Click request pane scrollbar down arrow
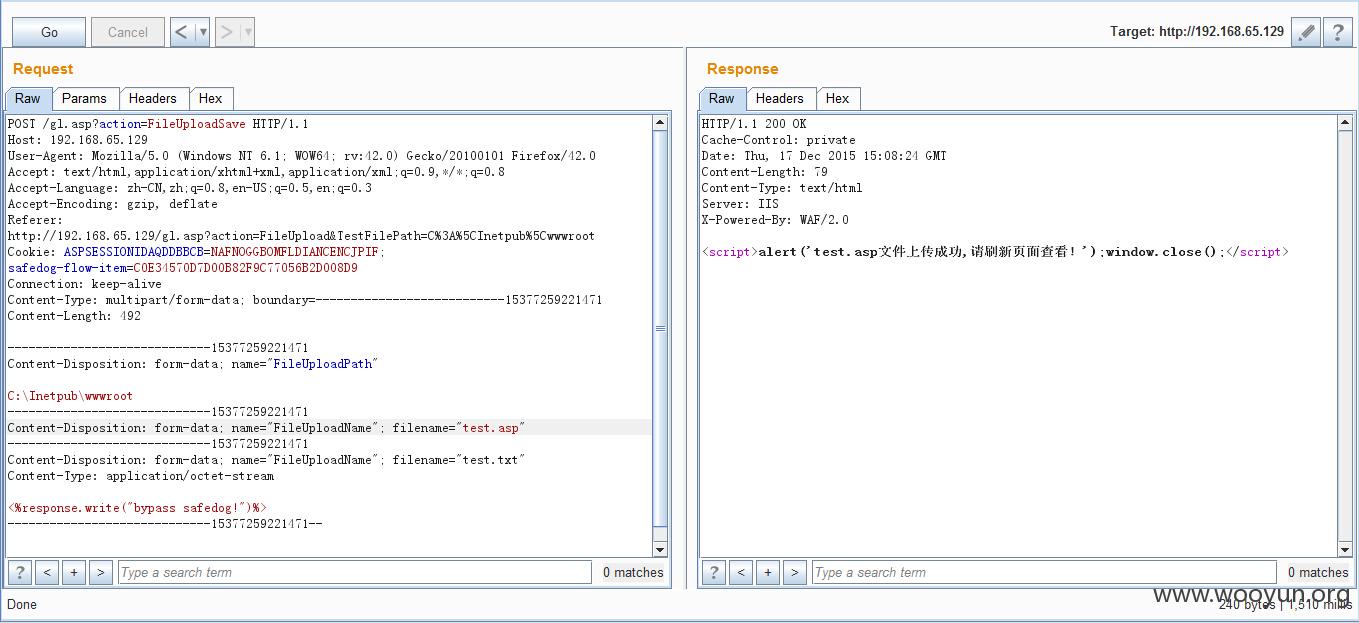Viewport: 1359px width, 623px height. coord(660,549)
